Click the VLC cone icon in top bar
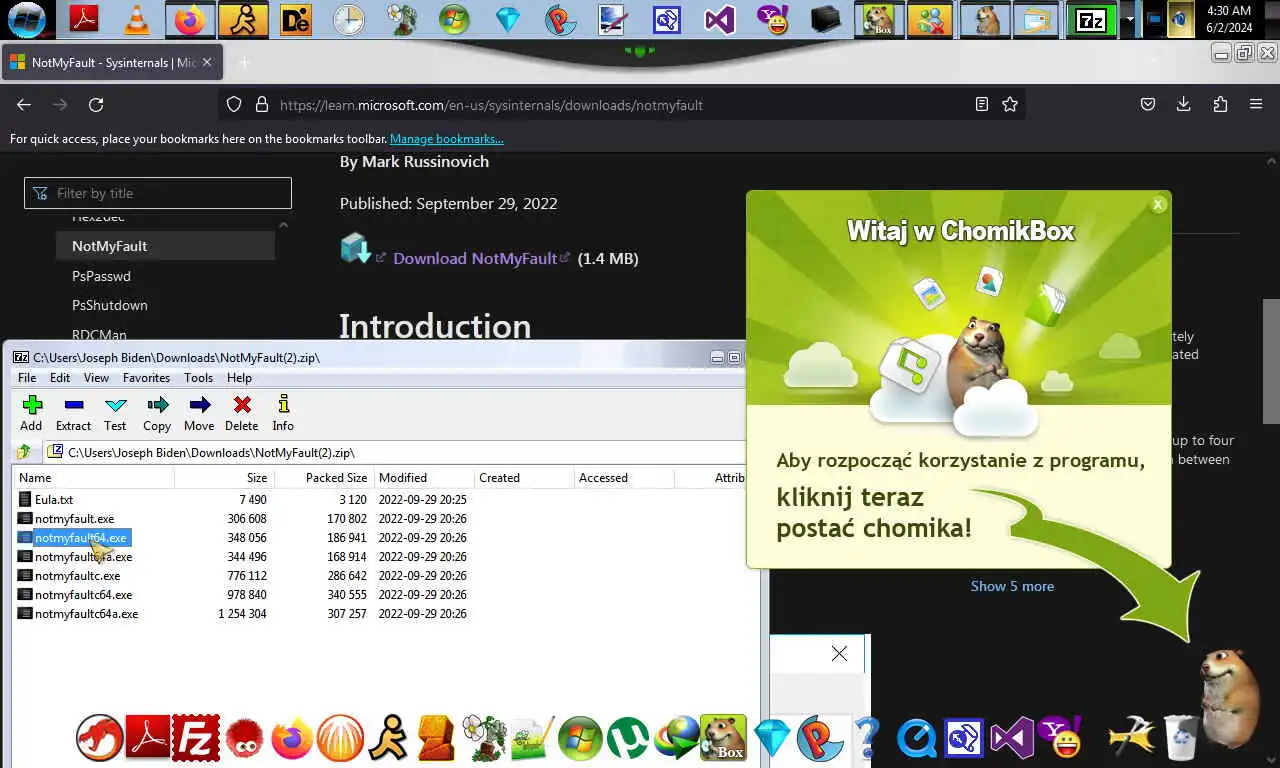Screen dimensions: 1280x768 coord(135,19)
